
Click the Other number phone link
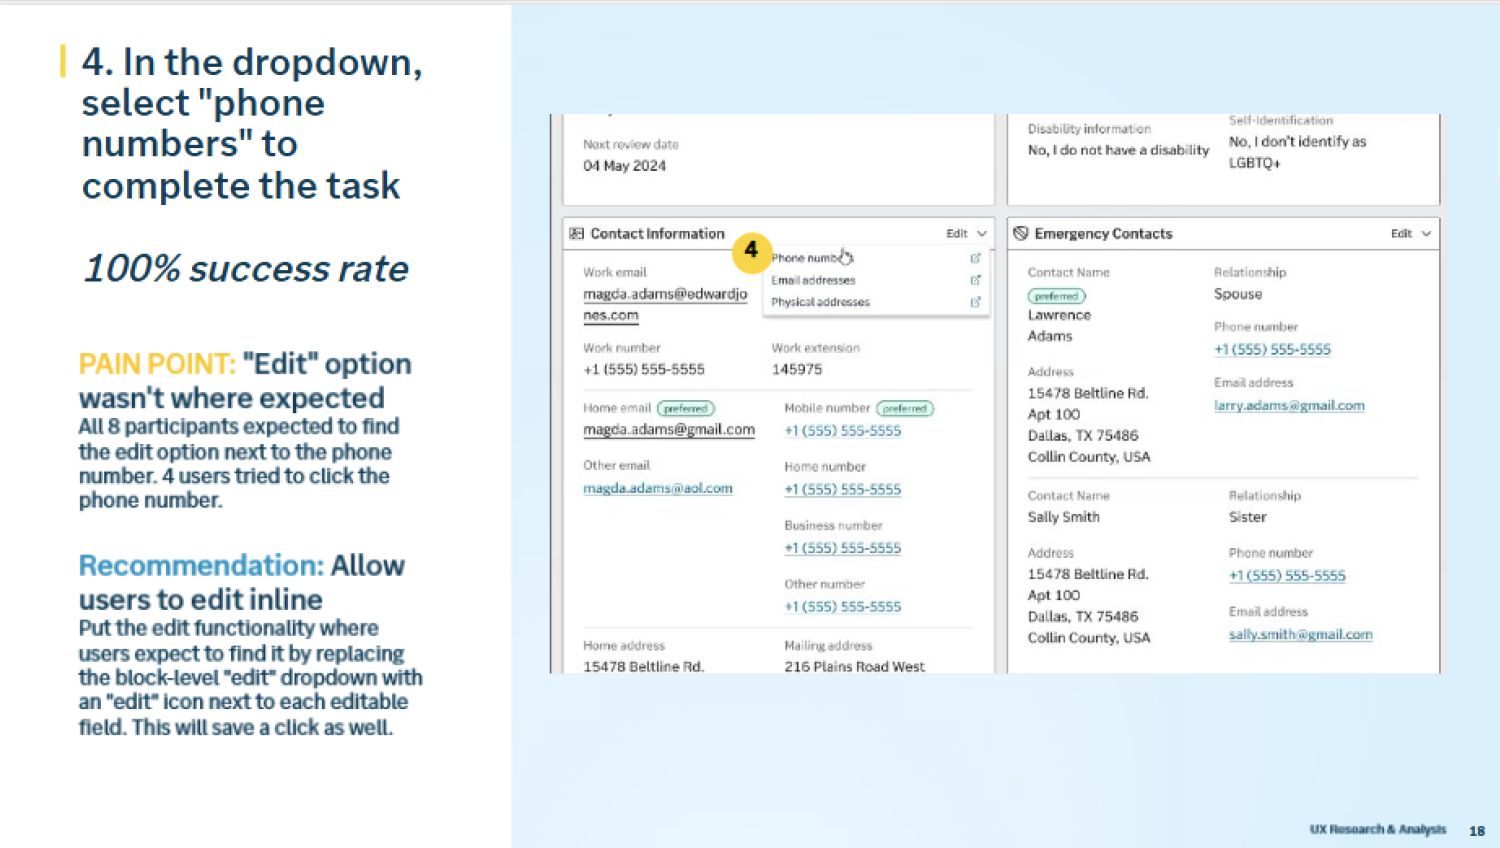click(842, 607)
